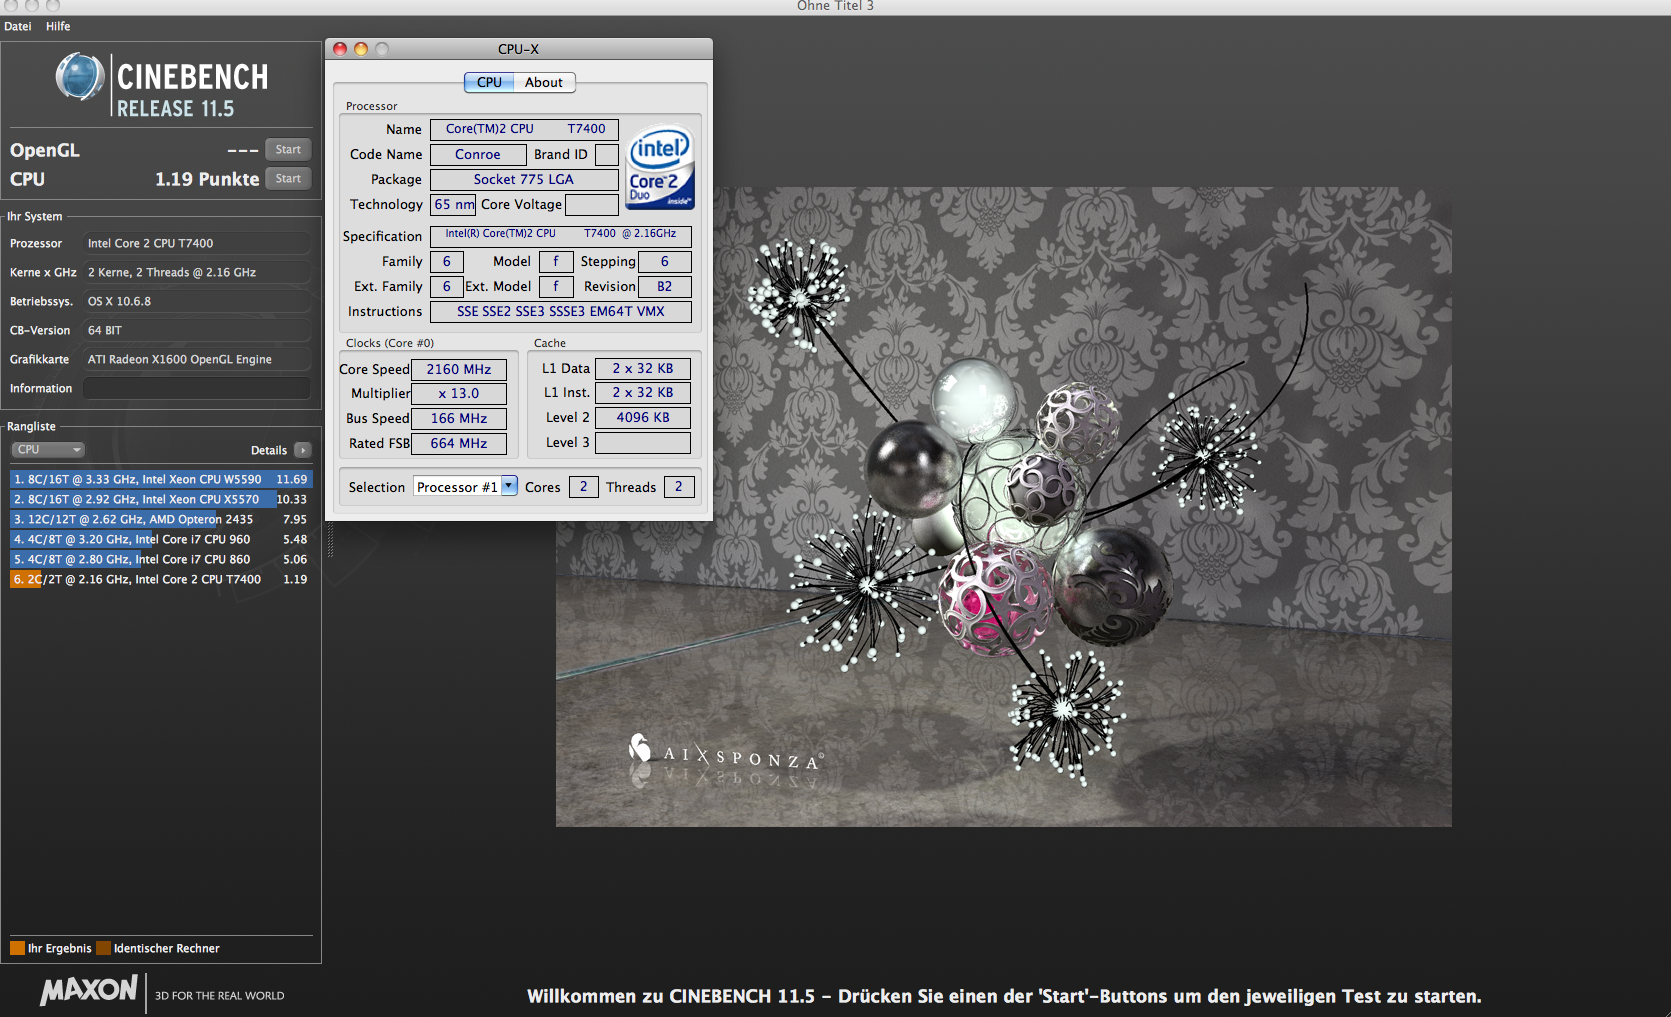Click the Threads count field
Image resolution: width=1671 pixels, height=1017 pixels.
(x=679, y=486)
